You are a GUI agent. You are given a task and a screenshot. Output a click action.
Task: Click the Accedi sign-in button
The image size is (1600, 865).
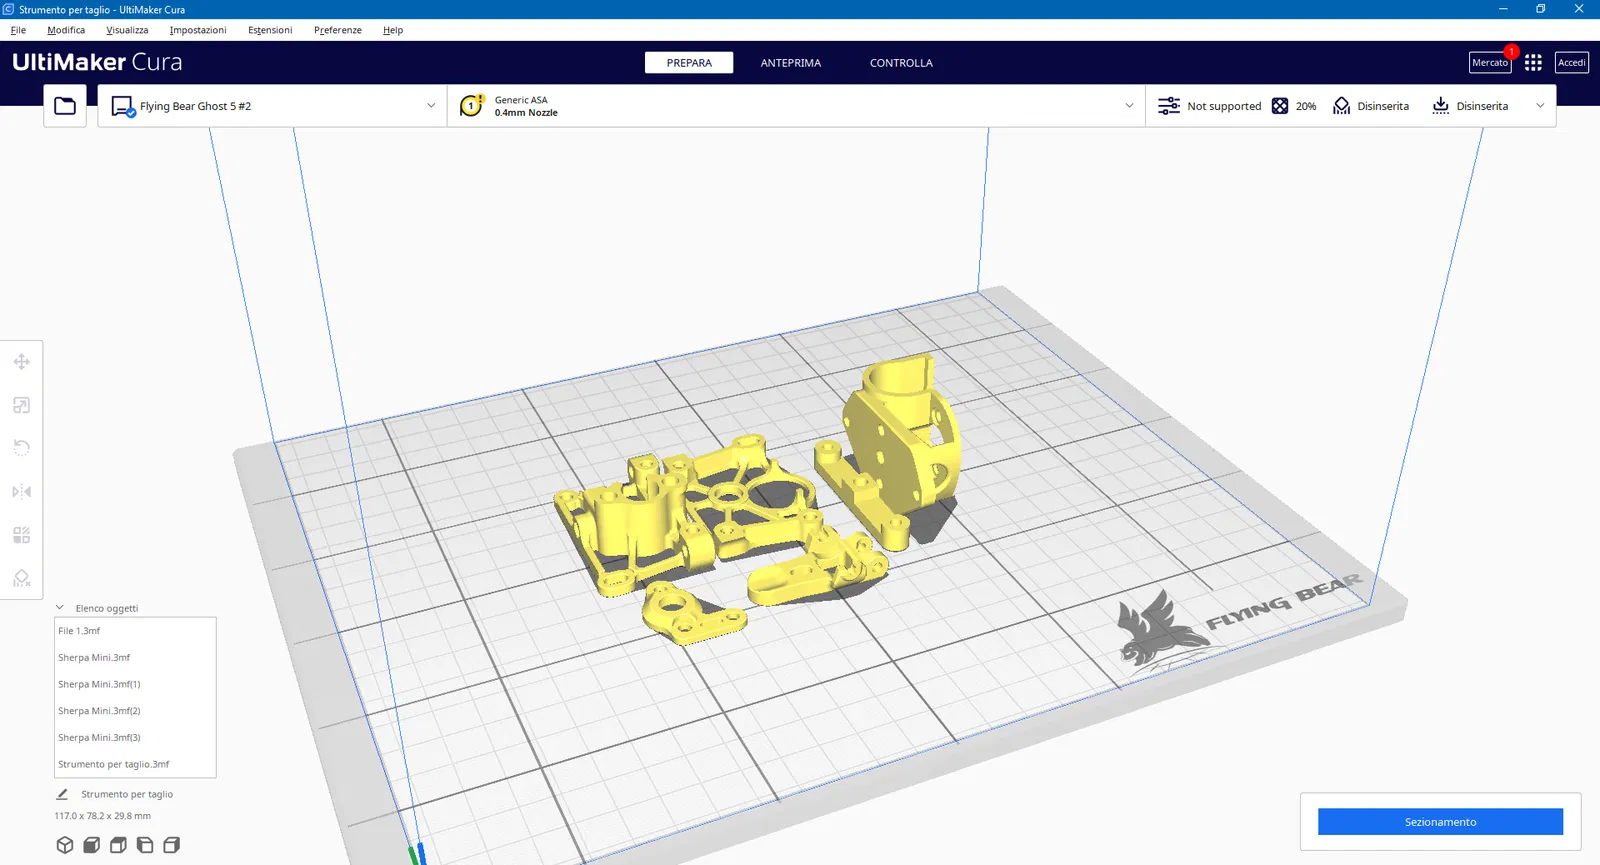[x=1572, y=63]
